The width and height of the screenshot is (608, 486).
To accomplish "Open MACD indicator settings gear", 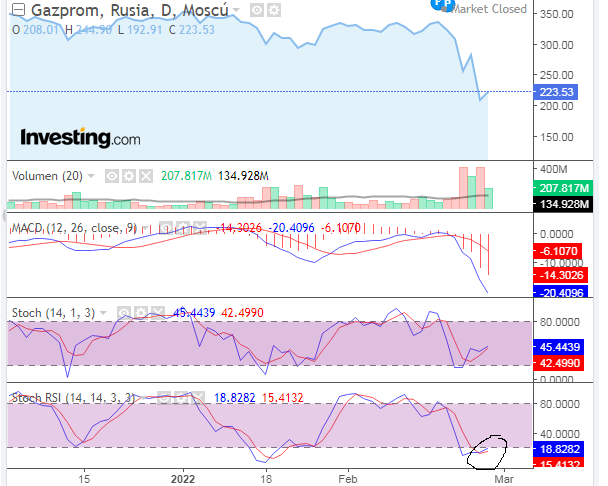I will pos(183,228).
